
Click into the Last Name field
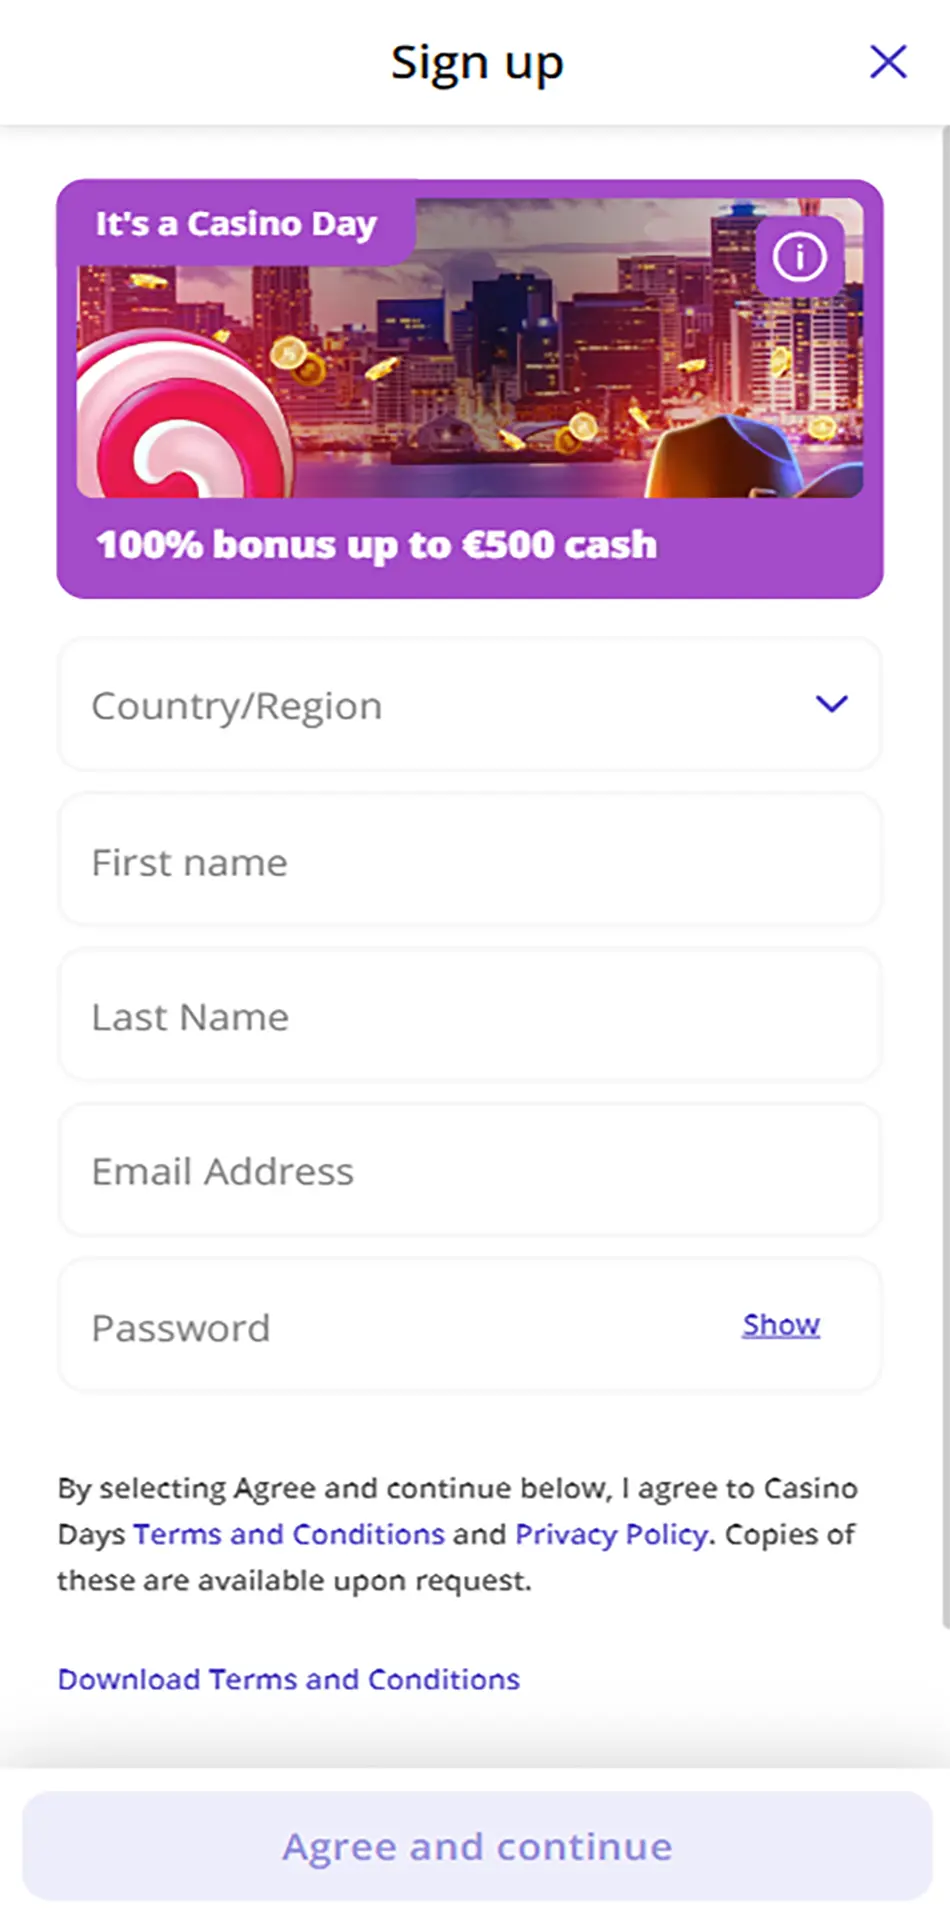469,1017
